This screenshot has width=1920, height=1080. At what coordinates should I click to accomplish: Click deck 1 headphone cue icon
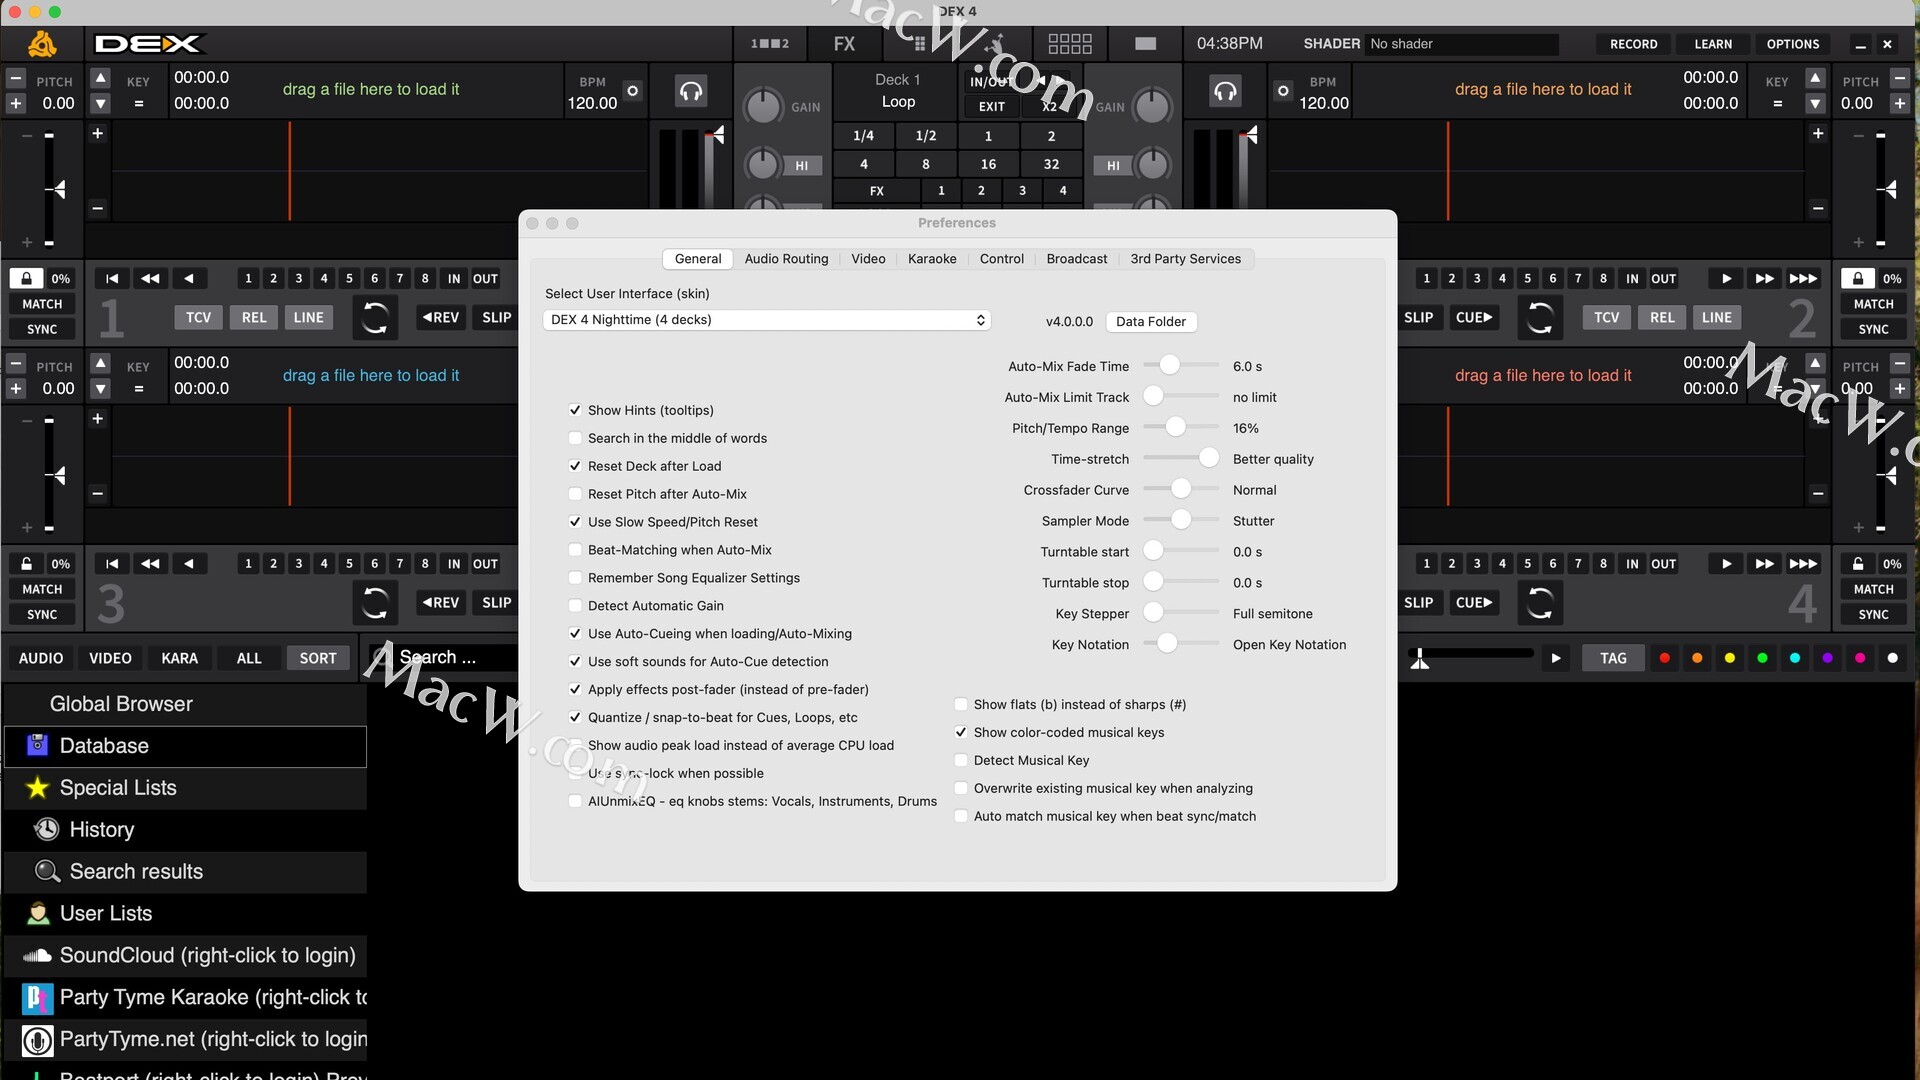click(x=690, y=91)
